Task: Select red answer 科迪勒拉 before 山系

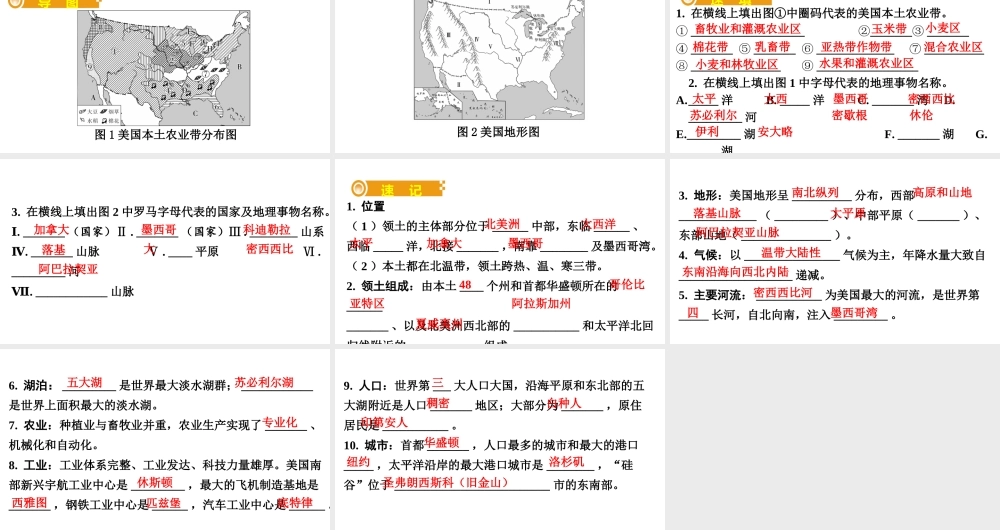Action: 267,230
